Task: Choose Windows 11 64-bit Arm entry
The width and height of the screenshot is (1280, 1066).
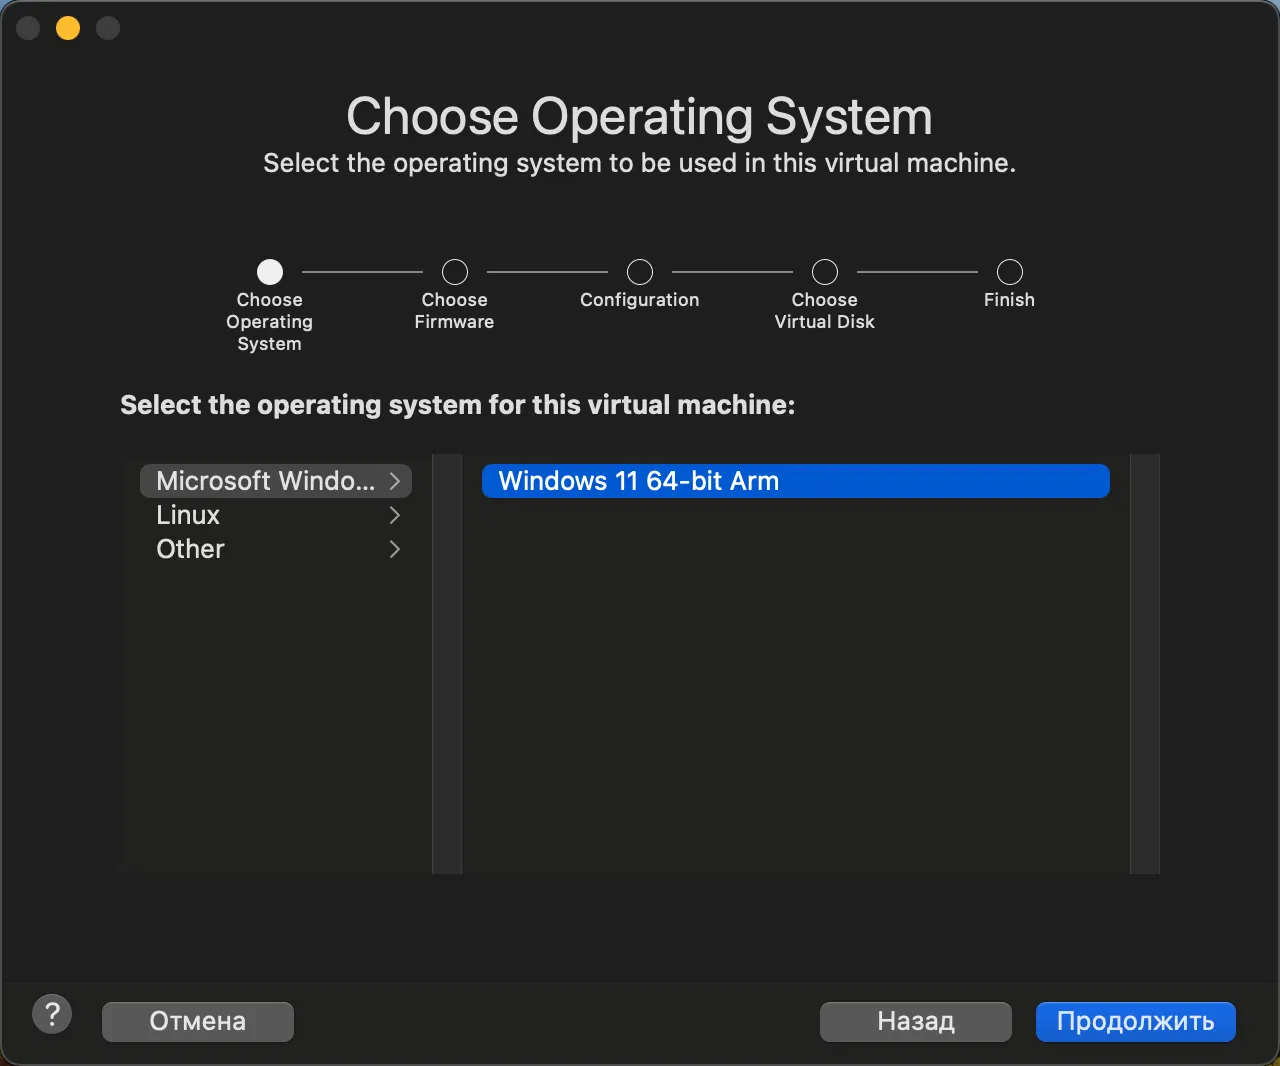Action: 796,481
